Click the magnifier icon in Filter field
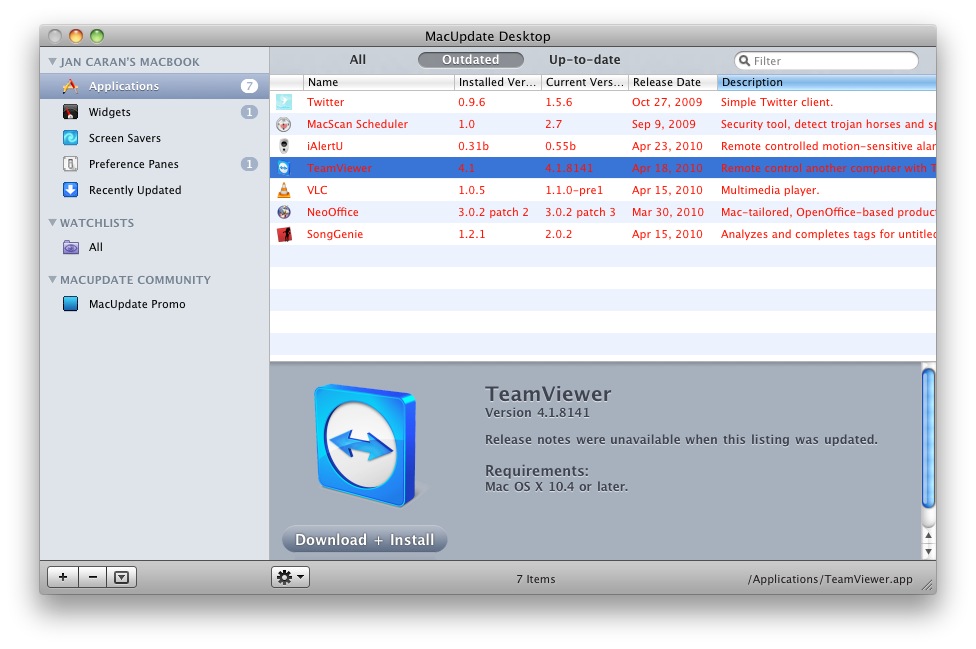 [744, 61]
